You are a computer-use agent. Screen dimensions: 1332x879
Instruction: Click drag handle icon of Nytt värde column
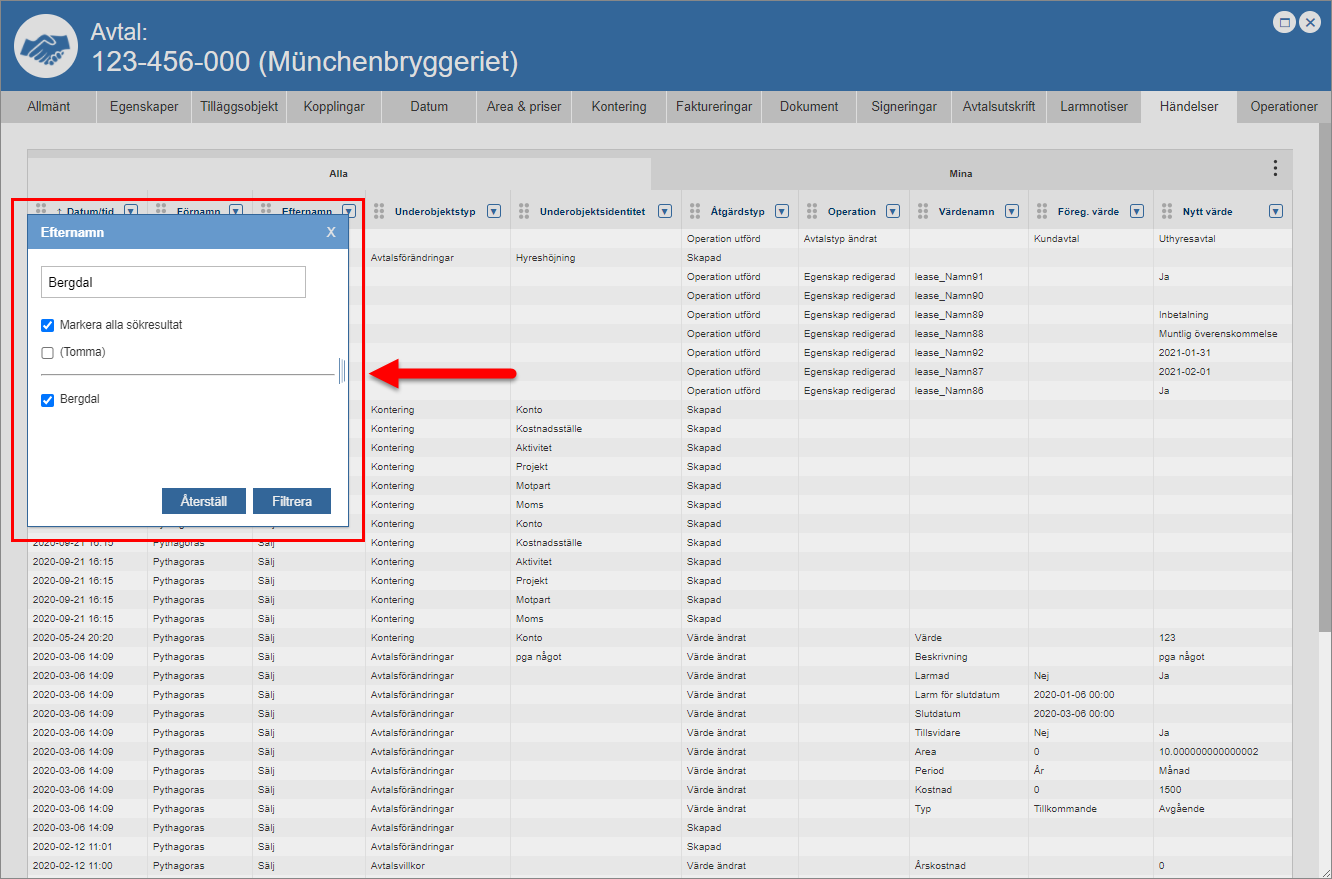coord(1166,211)
